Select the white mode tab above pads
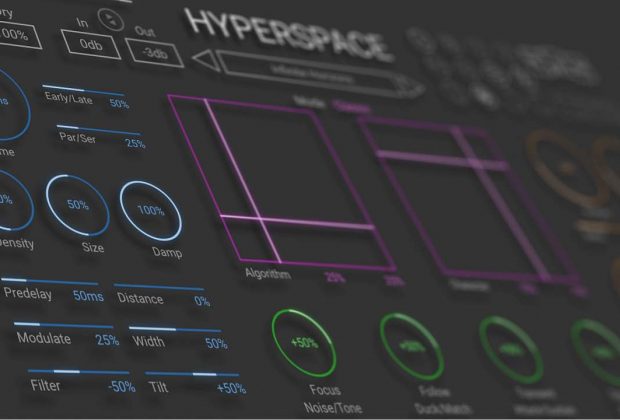620x420 pixels. point(310,102)
